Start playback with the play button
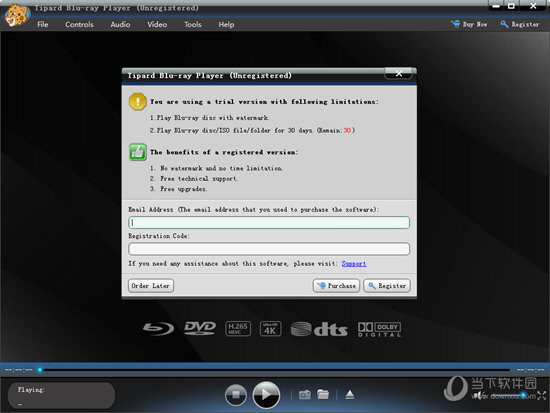The image size is (550, 413). pos(266,395)
